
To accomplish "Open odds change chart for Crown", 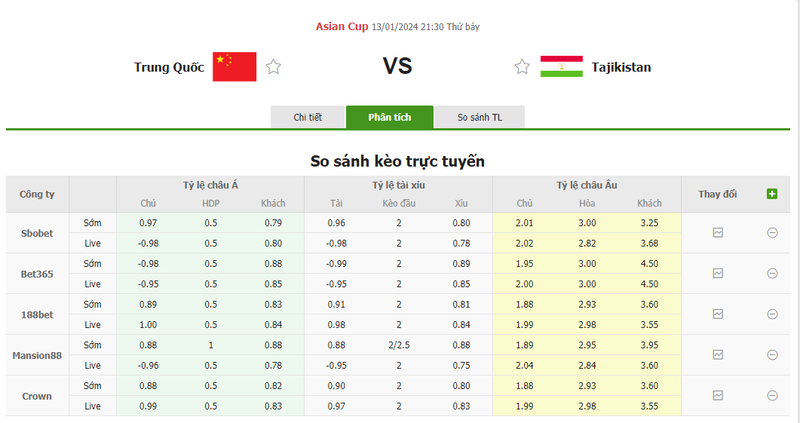I will (x=717, y=396).
